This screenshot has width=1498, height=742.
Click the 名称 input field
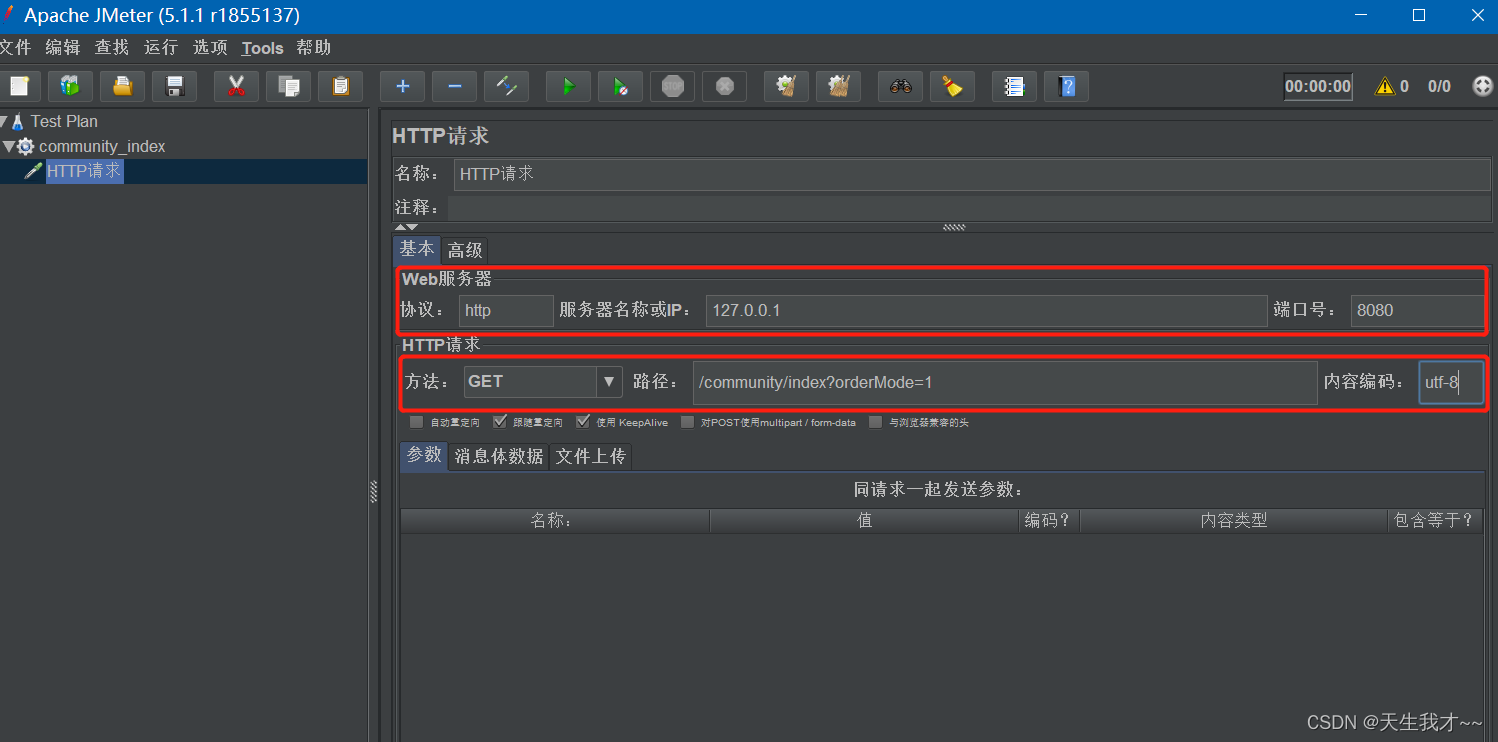pos(971,174)
